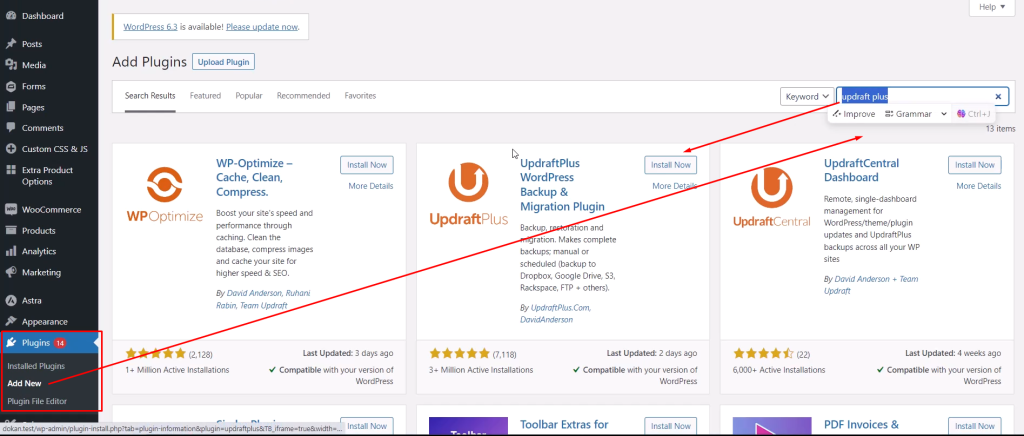This screenshot has width=1024, height=436.
Task: Click the Plugins update count badge 14
Action: pyautogui.click(x=59, y=343)
